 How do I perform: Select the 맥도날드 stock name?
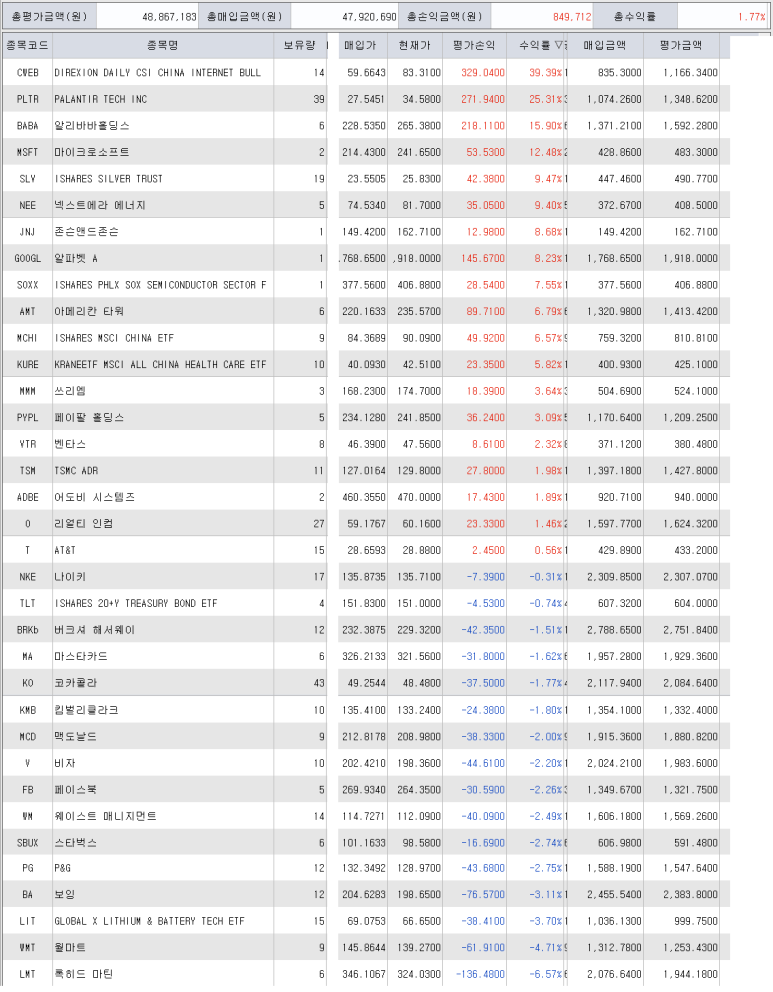click(75, 737)
